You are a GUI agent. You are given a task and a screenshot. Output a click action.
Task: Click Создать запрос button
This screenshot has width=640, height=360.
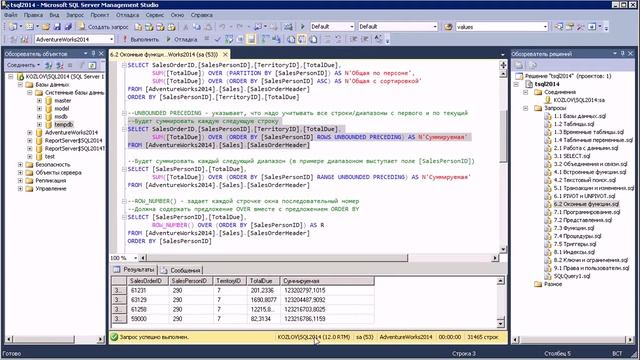(x=104, y=27)
